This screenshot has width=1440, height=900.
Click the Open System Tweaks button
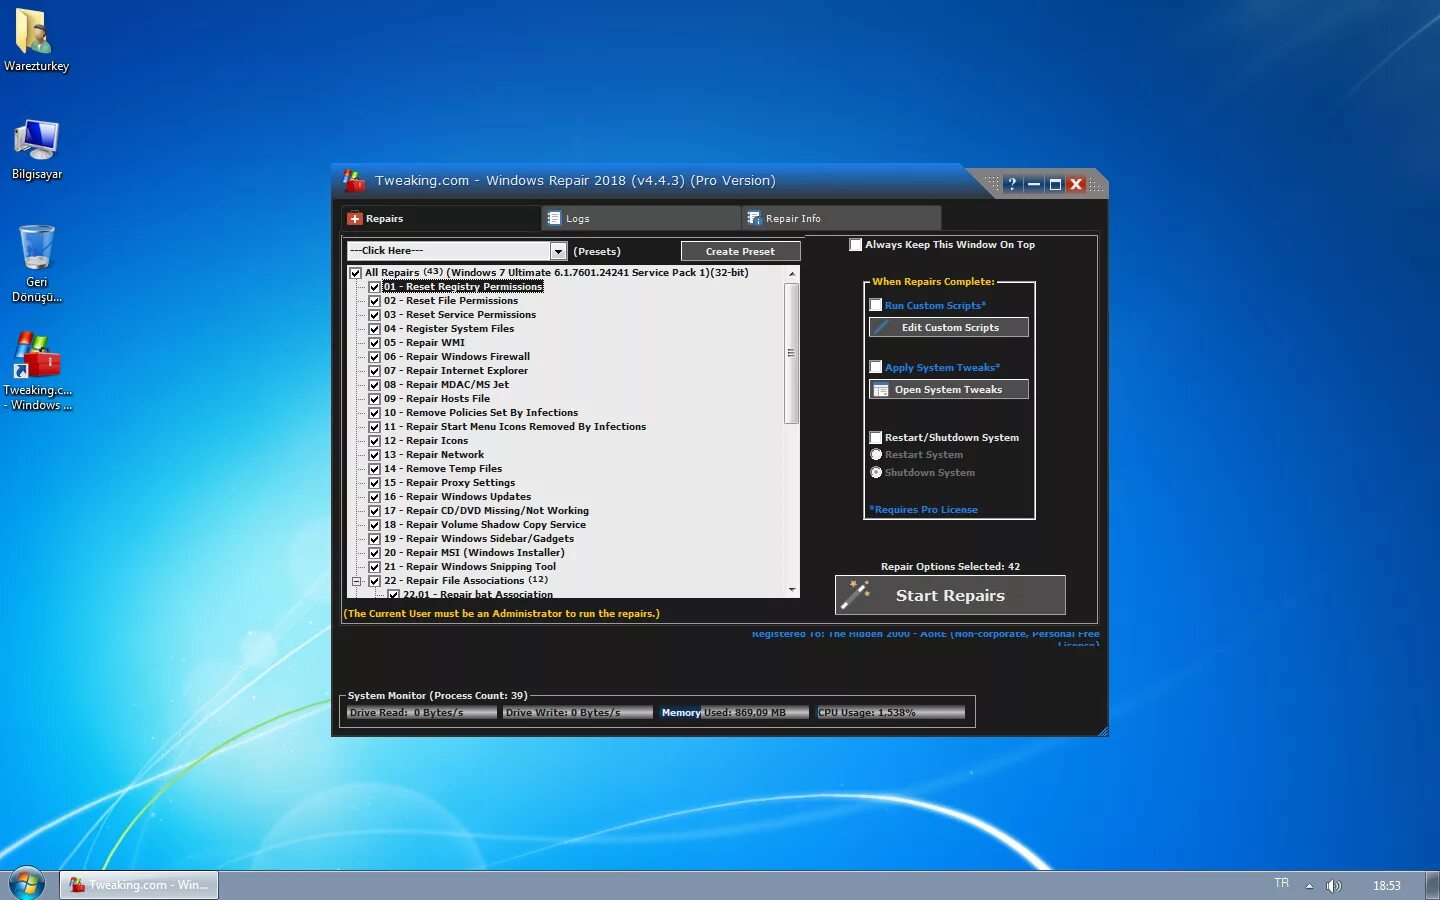coord(949,390)
